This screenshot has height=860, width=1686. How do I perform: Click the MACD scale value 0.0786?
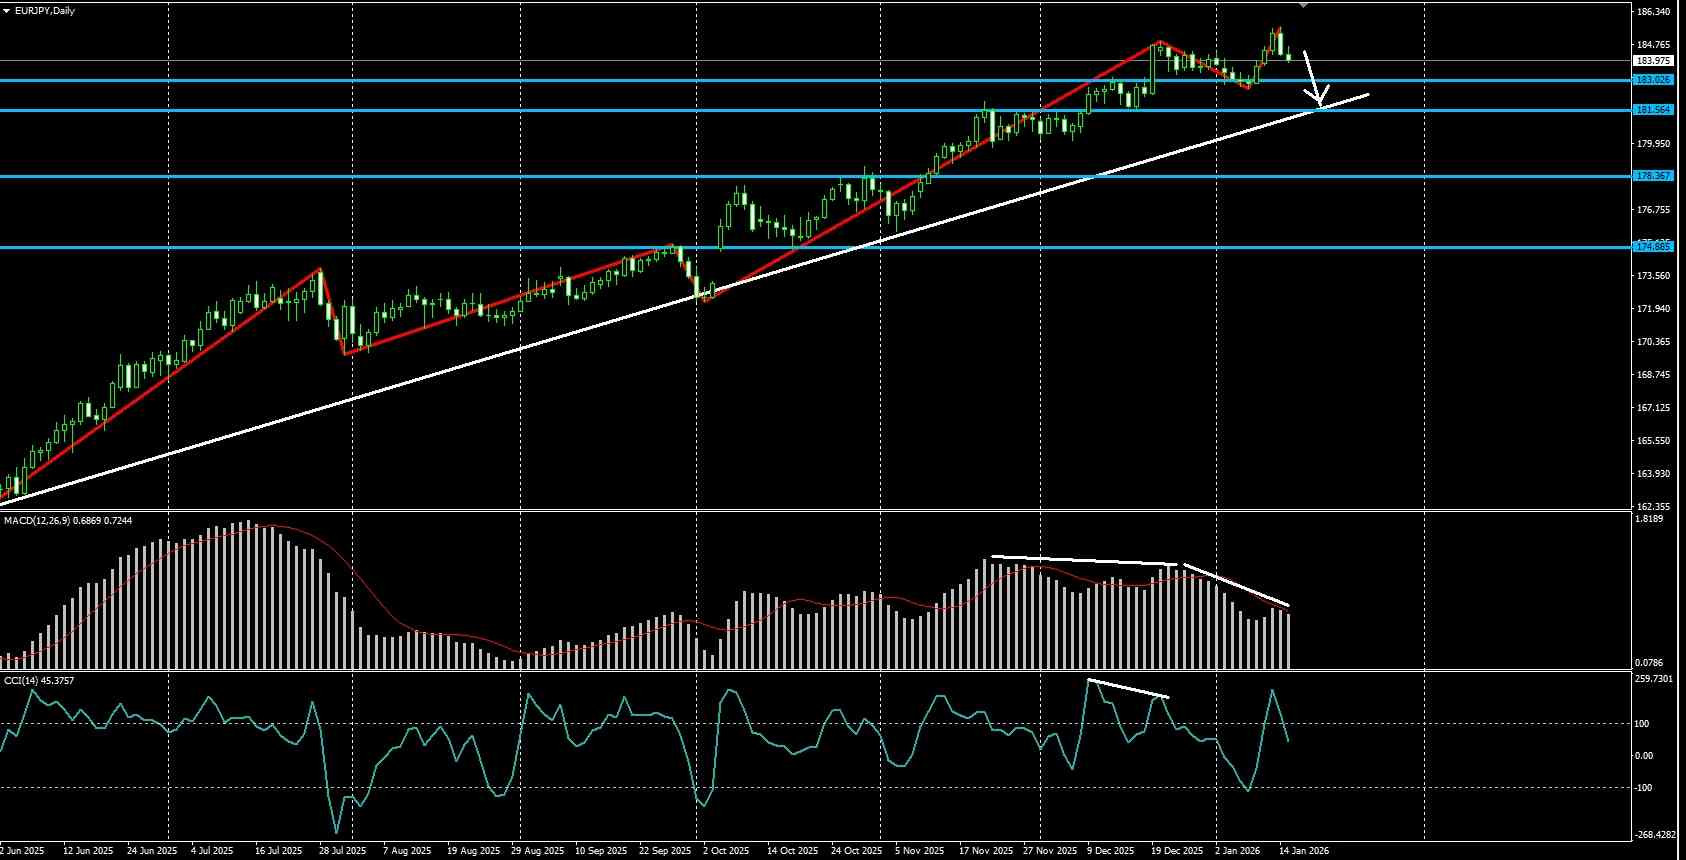(1651, 663)
